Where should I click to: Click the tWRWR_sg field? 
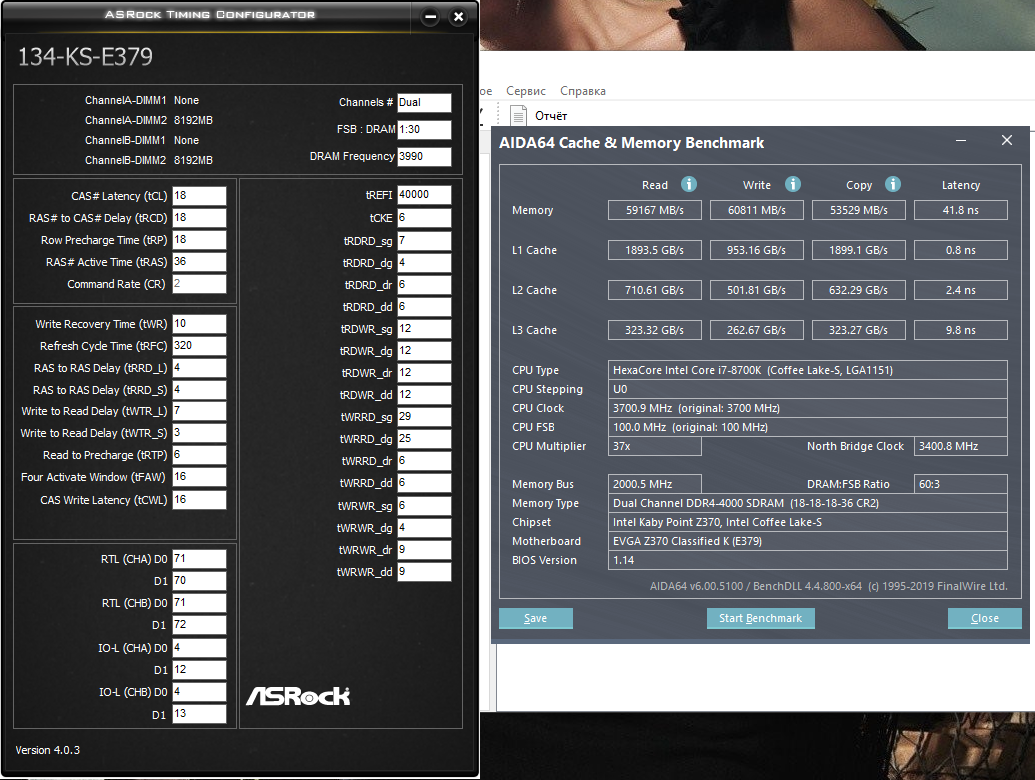(x=424, y=506)
